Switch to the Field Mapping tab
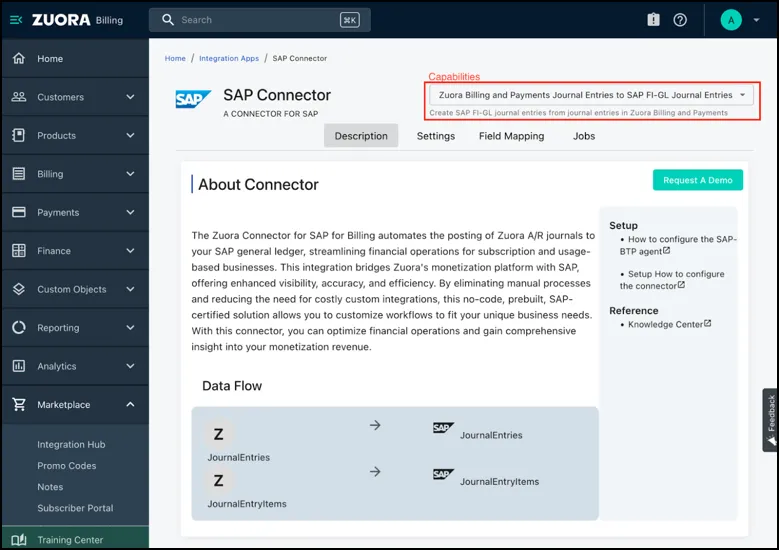This screenshot has height=550, width=779. tap(511, 136)
